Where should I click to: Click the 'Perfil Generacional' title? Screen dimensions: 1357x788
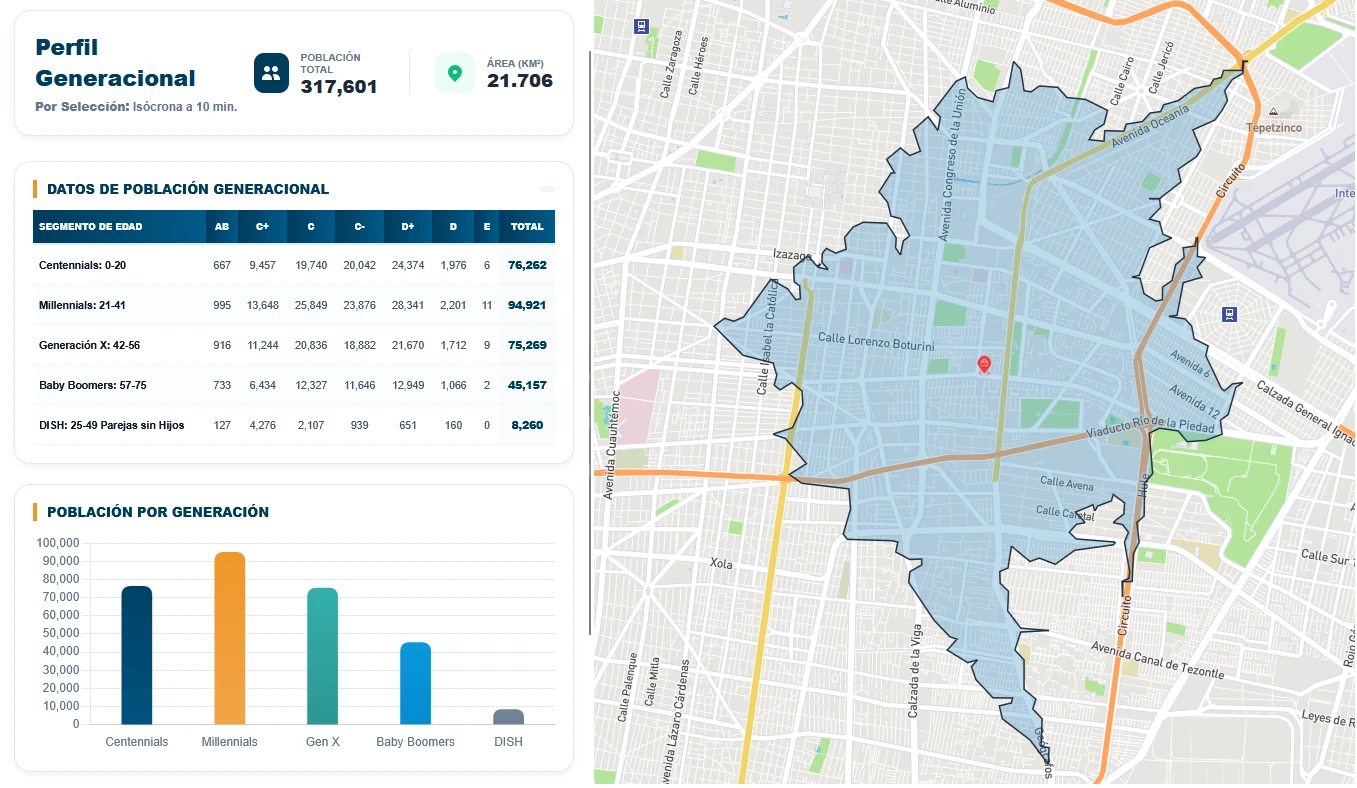coord(115,62)
